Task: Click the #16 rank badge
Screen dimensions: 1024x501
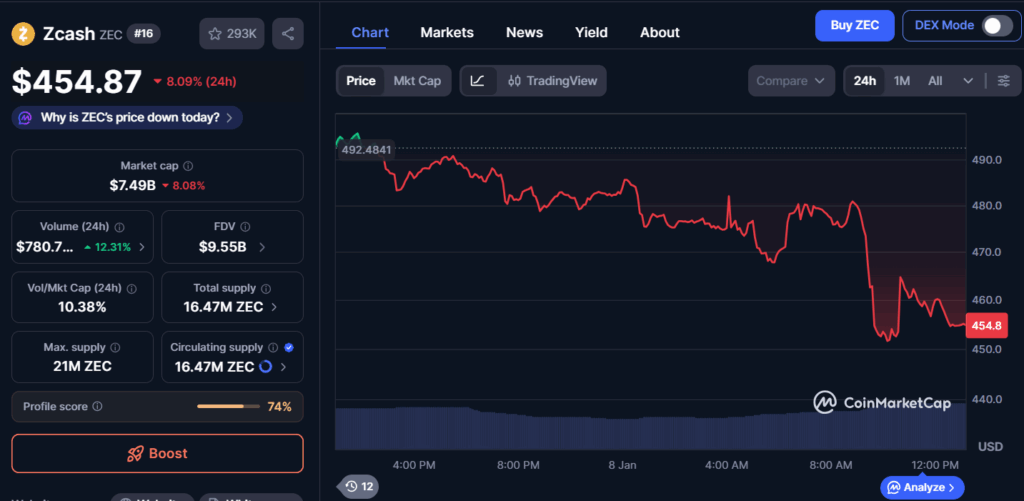Action: (143, 34)
